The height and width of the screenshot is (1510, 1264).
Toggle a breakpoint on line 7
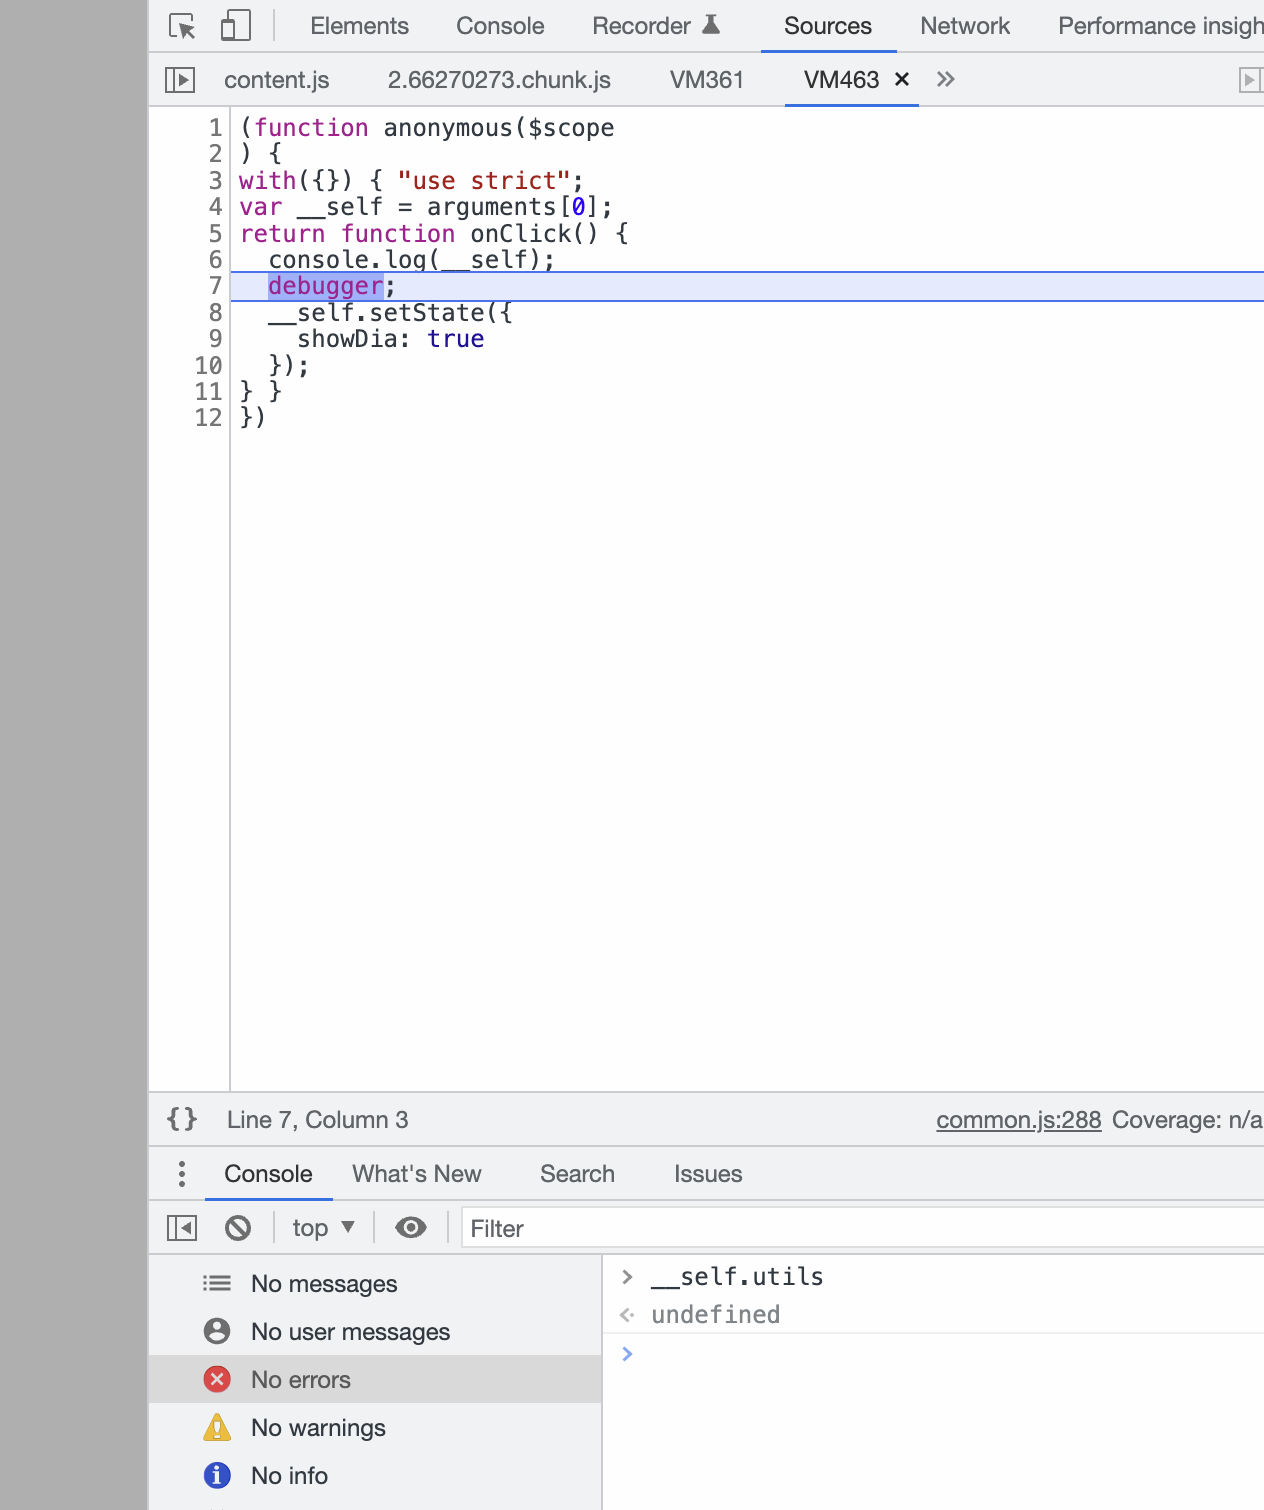tap(210, 286)
